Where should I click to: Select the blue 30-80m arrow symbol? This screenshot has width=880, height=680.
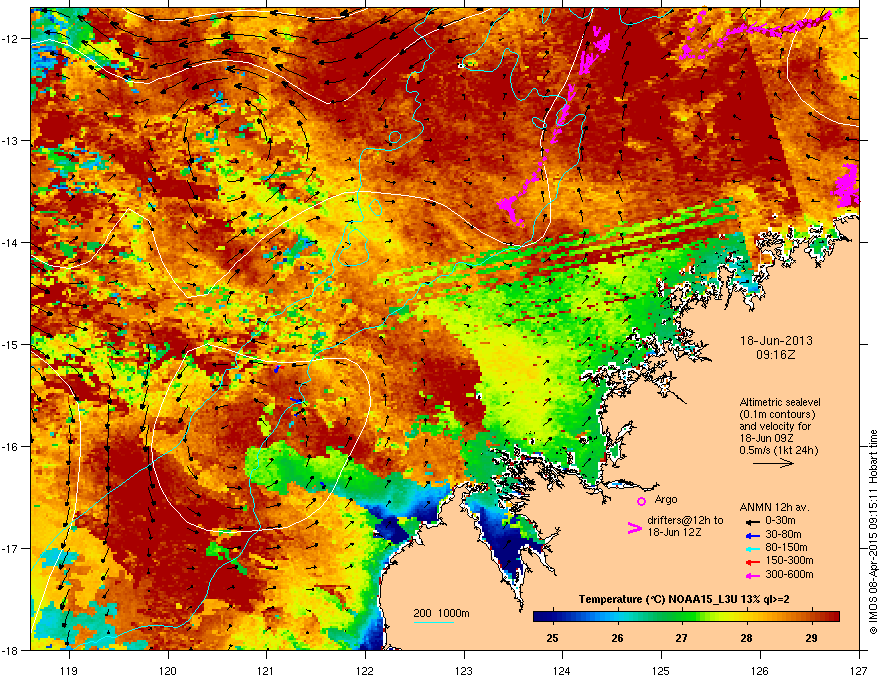(x=753, y=536)
